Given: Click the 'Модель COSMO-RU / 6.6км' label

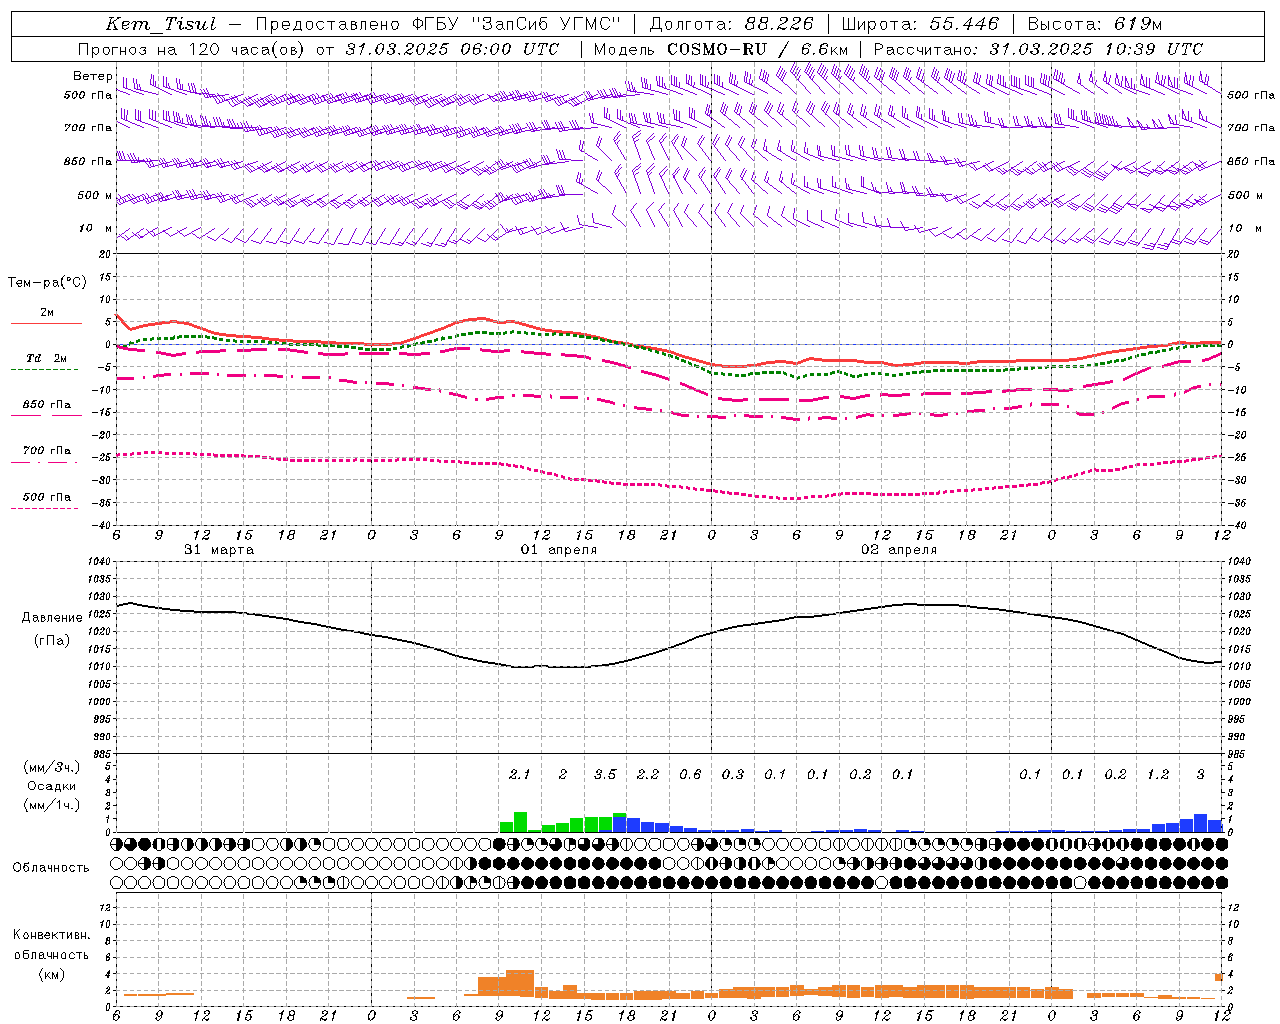Looking at the screenshot, I should pos(721,49).
